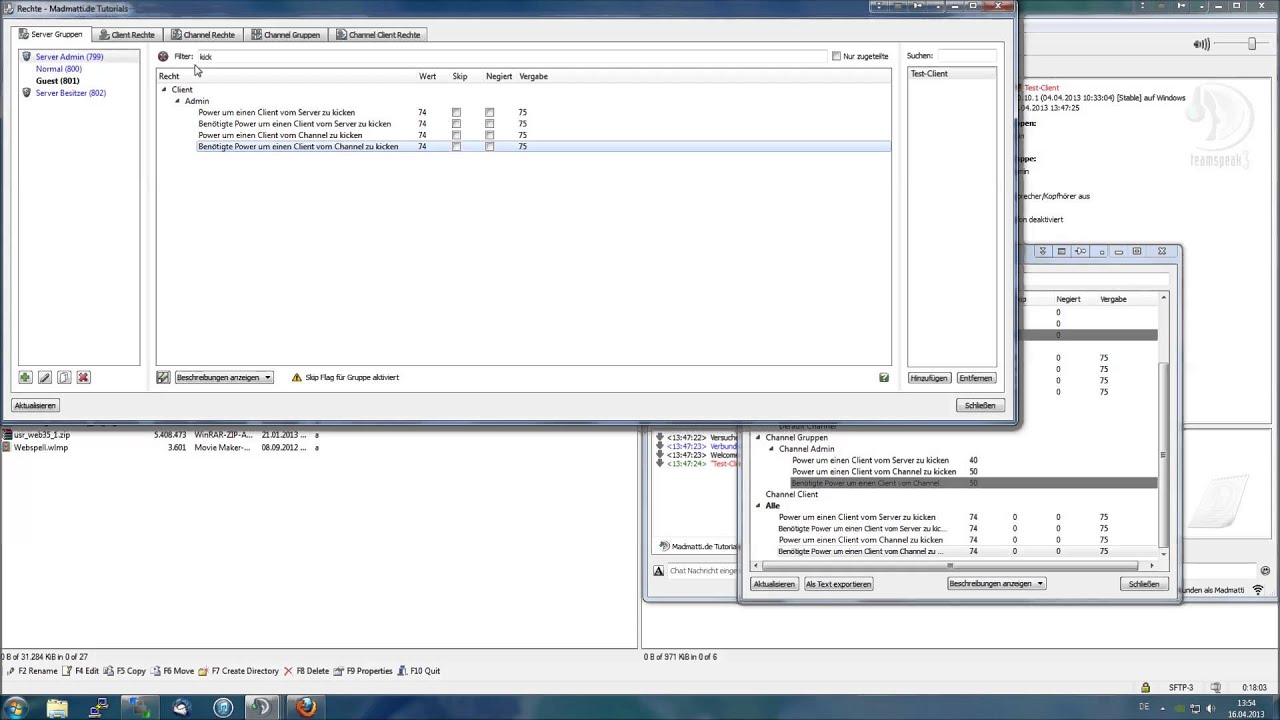Select the Guest (801) server group
The height and width of the screenshot is (720, 1280).
tap(57, 81)
